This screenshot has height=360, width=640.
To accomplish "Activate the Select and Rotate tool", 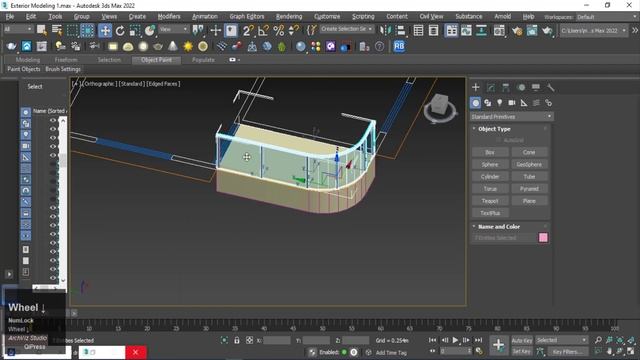I will click(120, 30).
